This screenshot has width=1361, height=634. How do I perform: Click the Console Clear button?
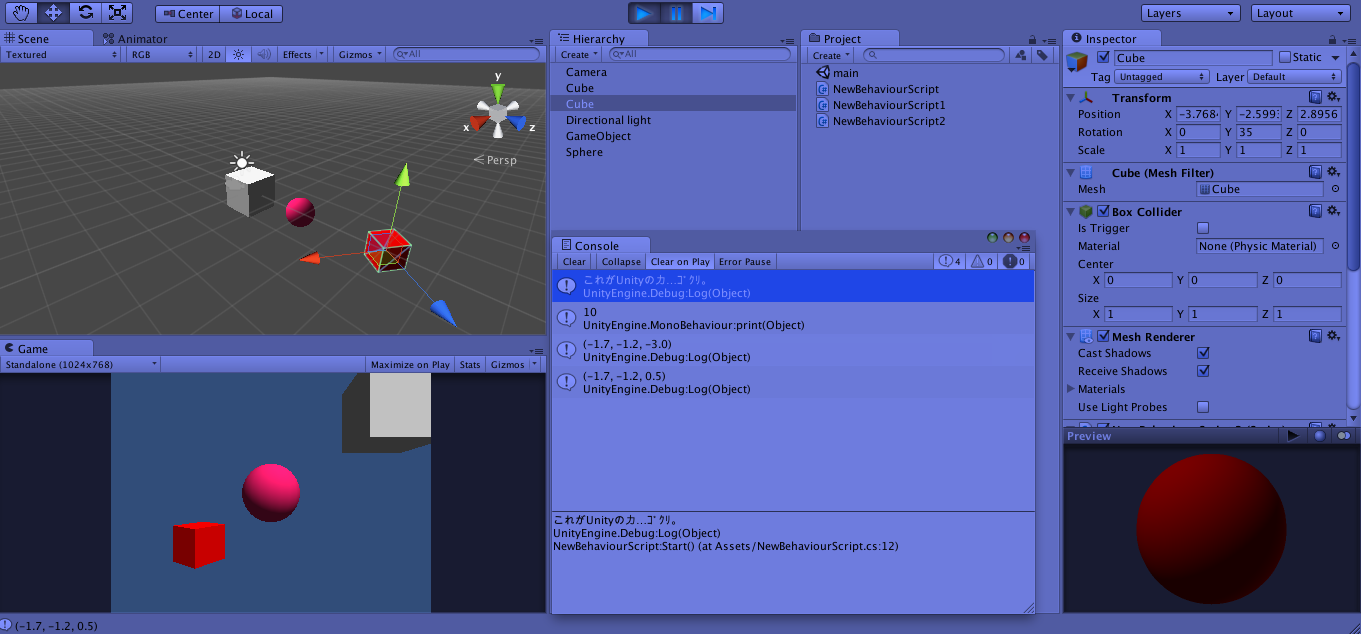pos(574,262)
